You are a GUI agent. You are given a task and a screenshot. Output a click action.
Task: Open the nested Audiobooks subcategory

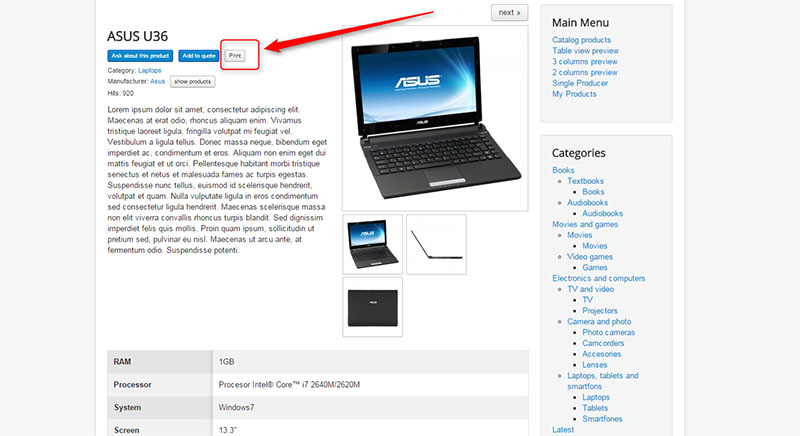tap(603, 213)
